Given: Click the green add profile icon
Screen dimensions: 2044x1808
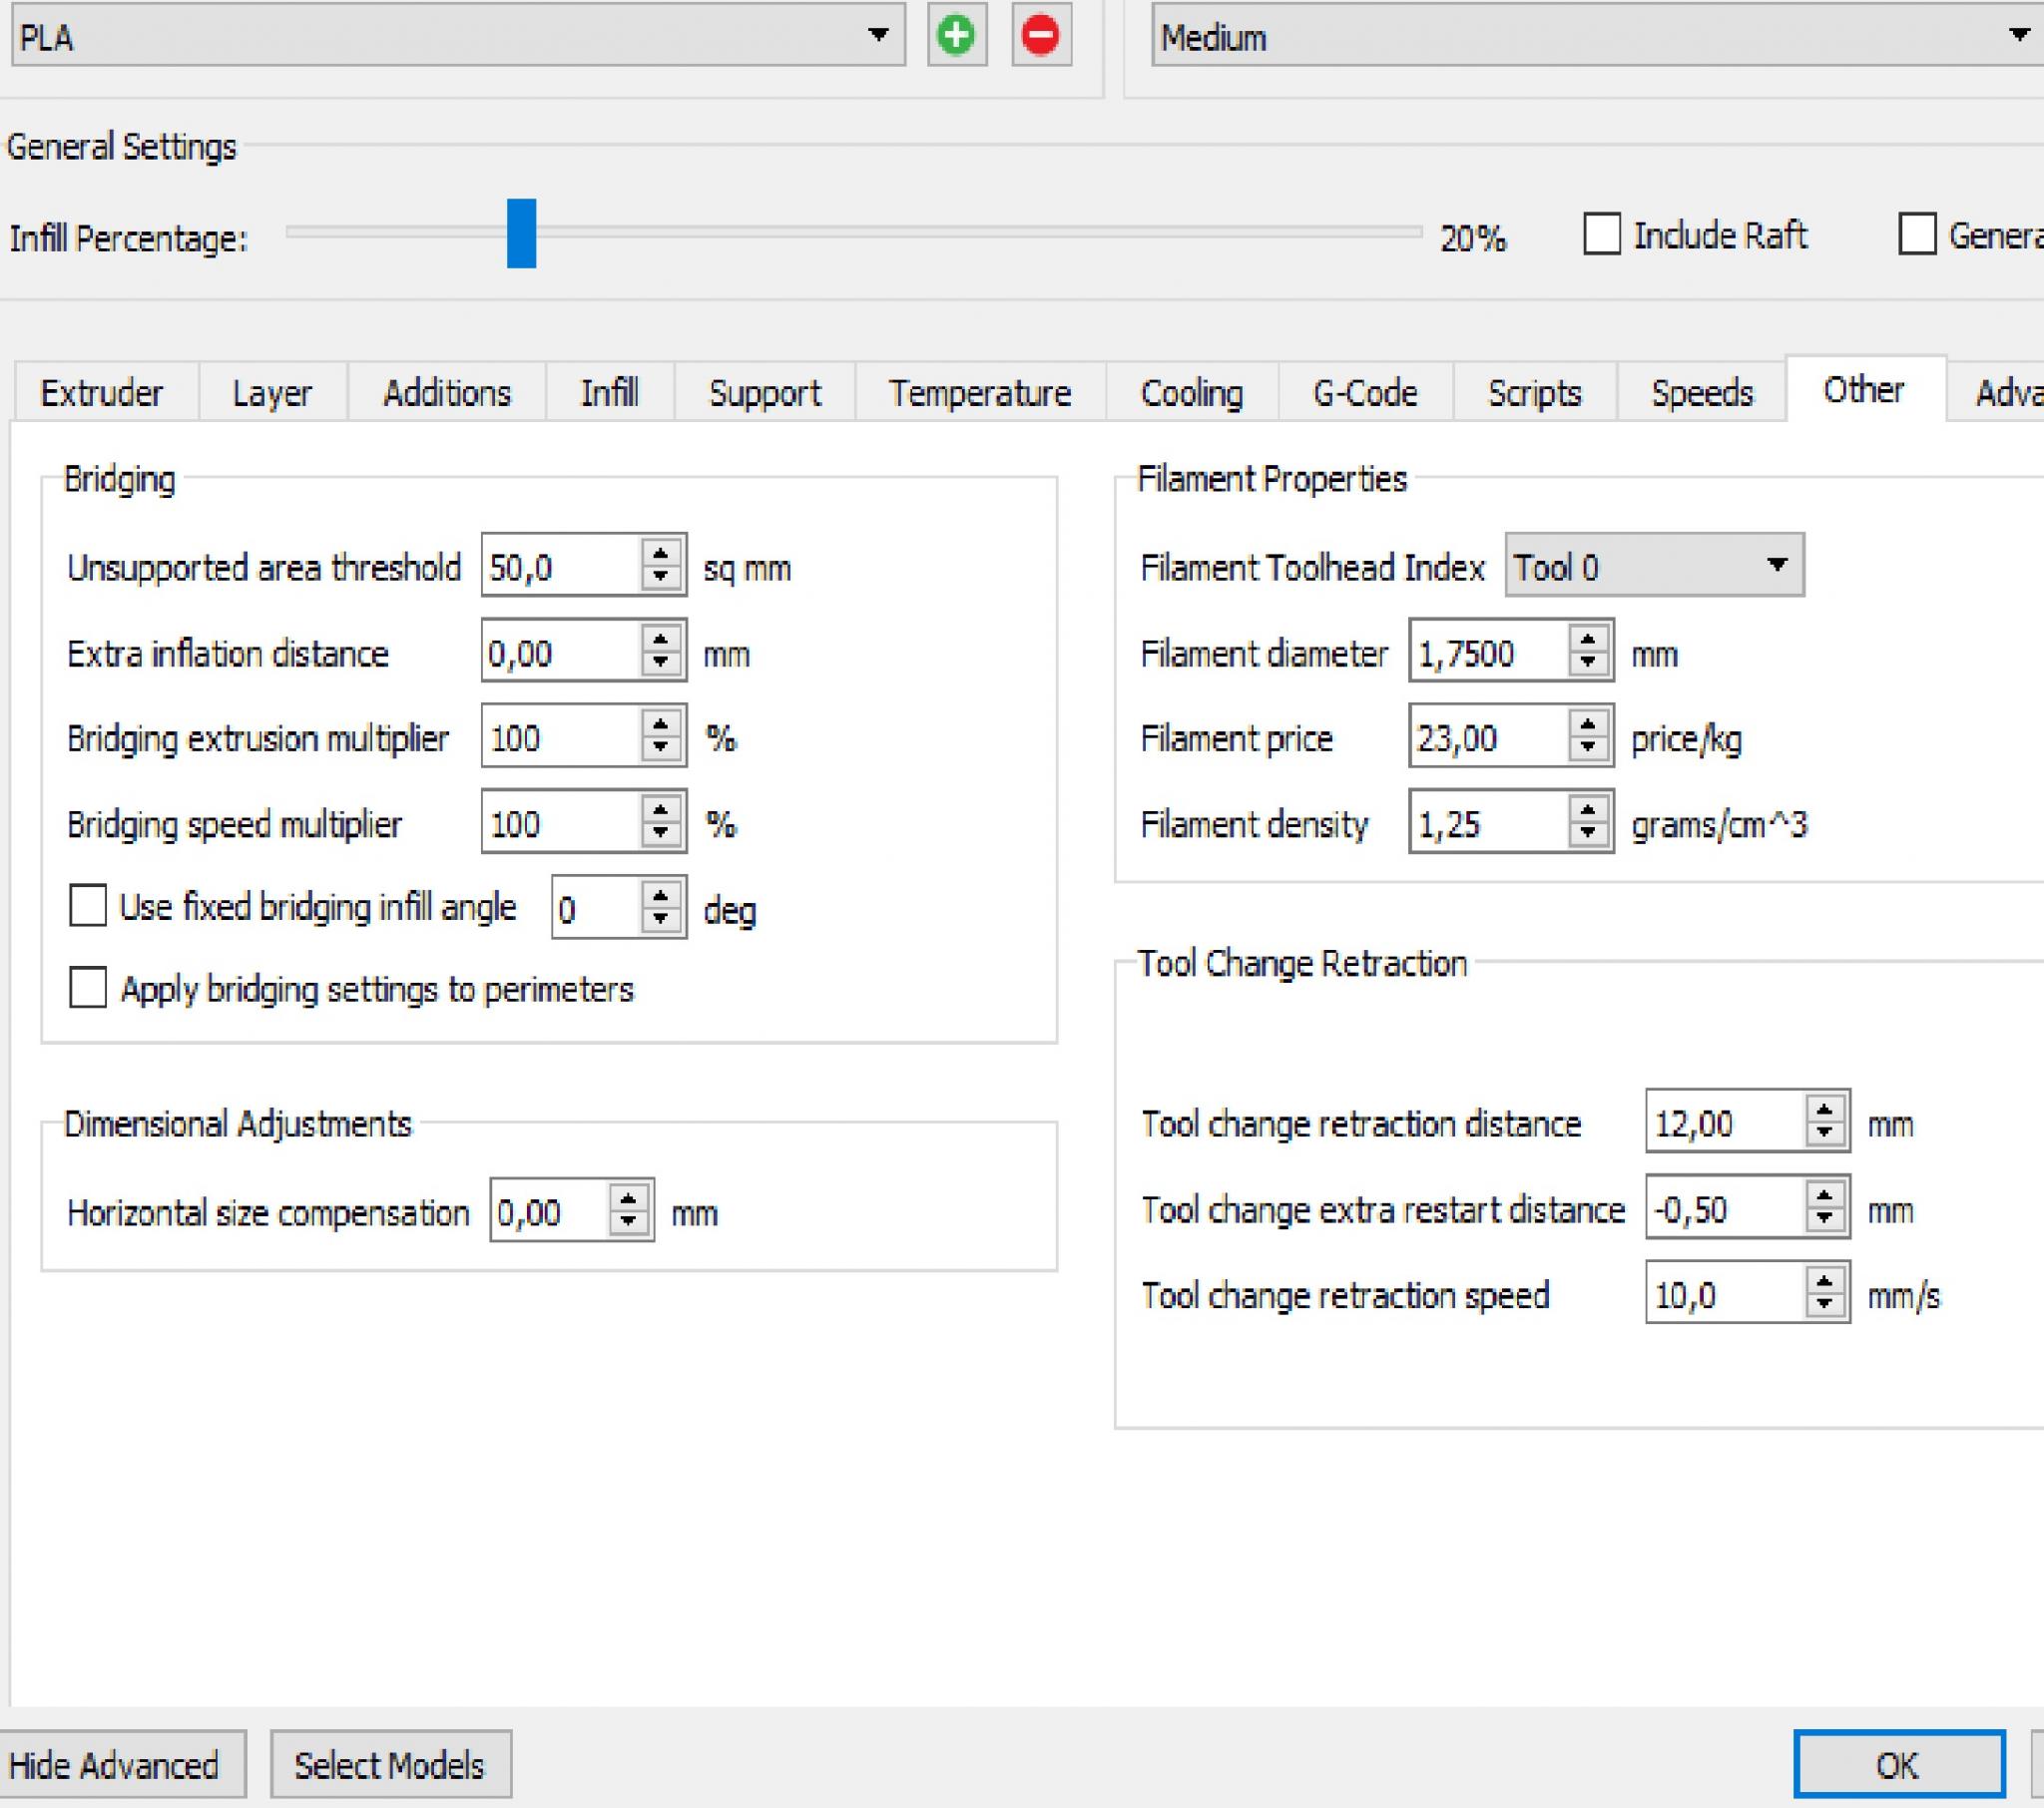Looking at the screenshot, I should 956,36.
